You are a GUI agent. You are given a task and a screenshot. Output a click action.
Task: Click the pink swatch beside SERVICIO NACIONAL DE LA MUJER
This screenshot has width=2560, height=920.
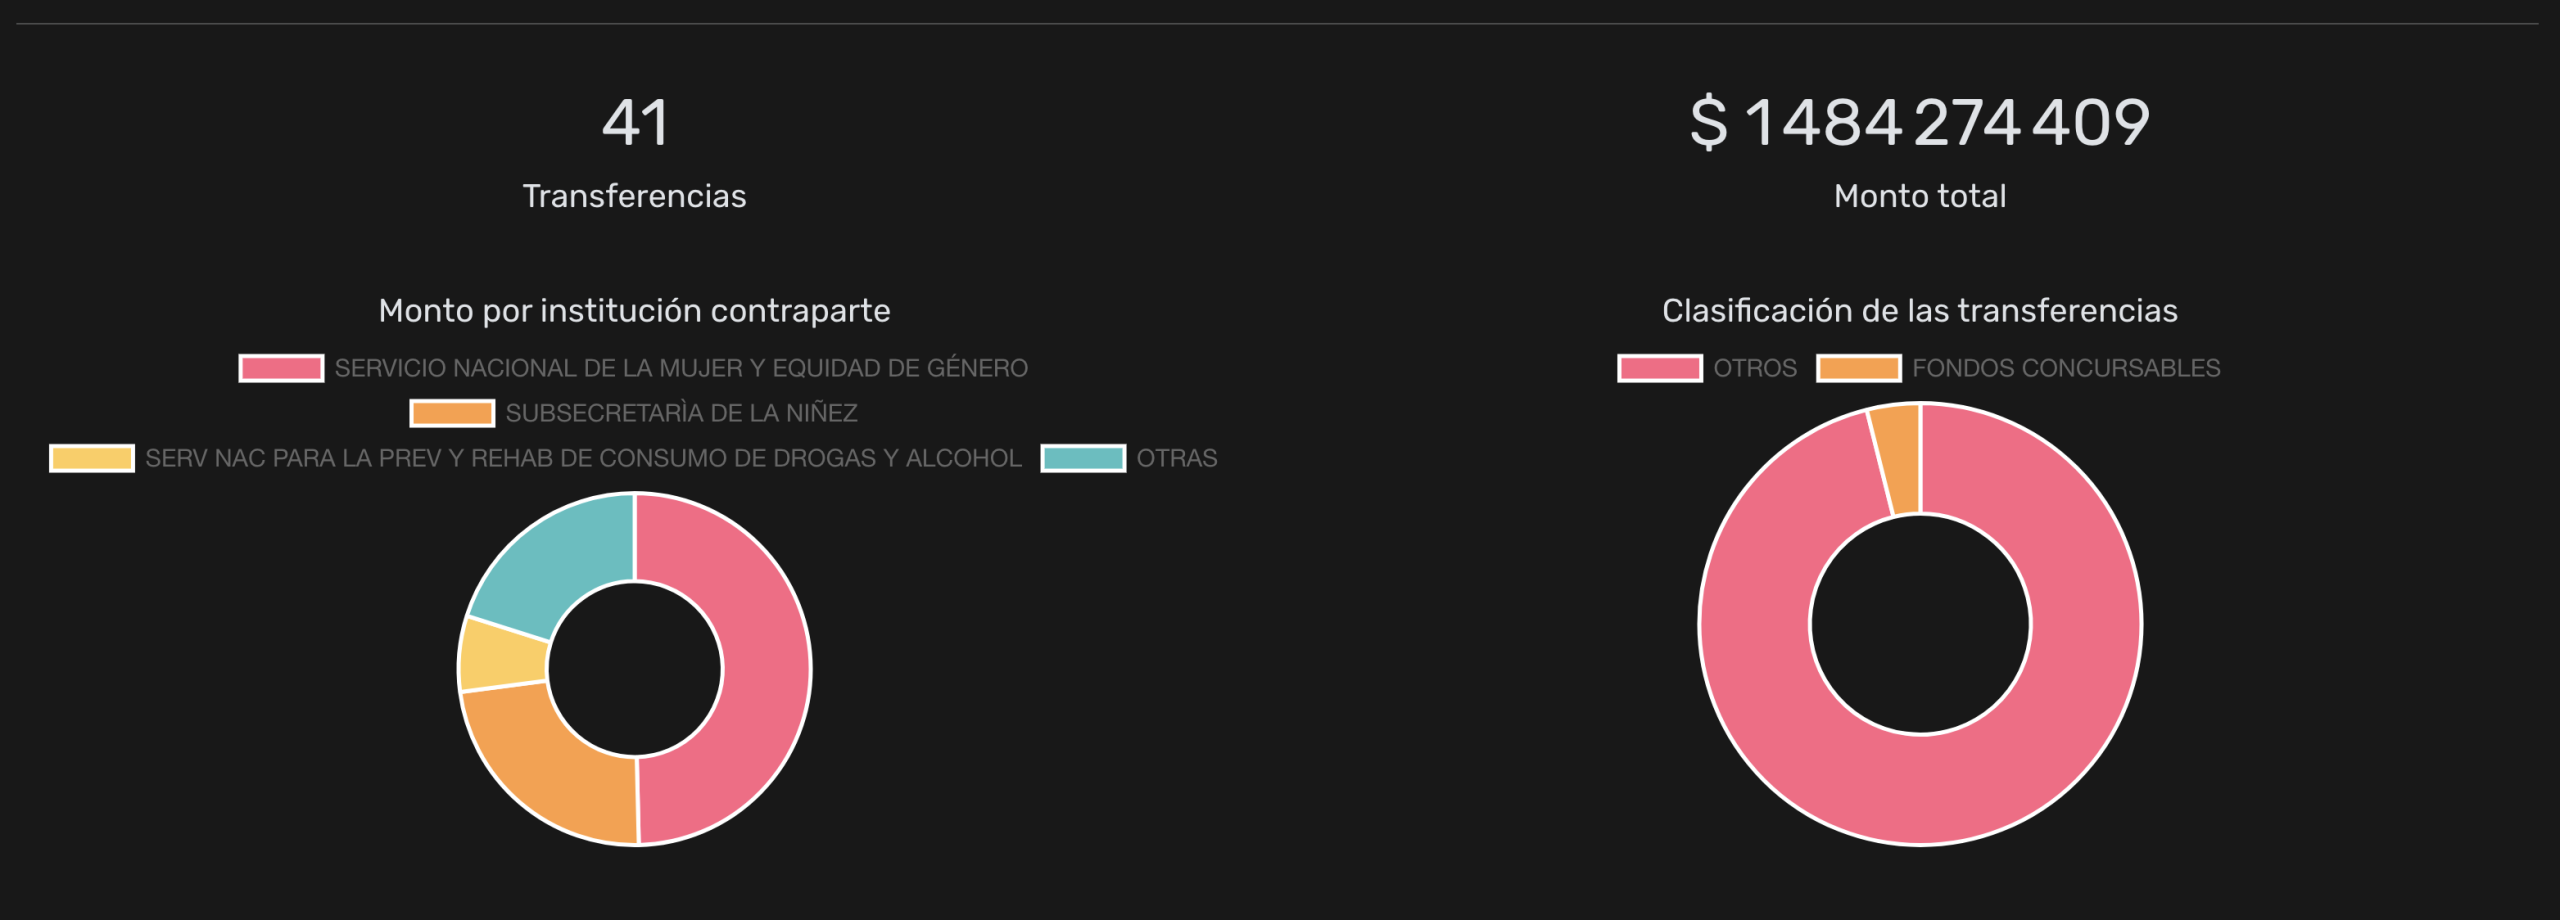[x=281, y=368]
